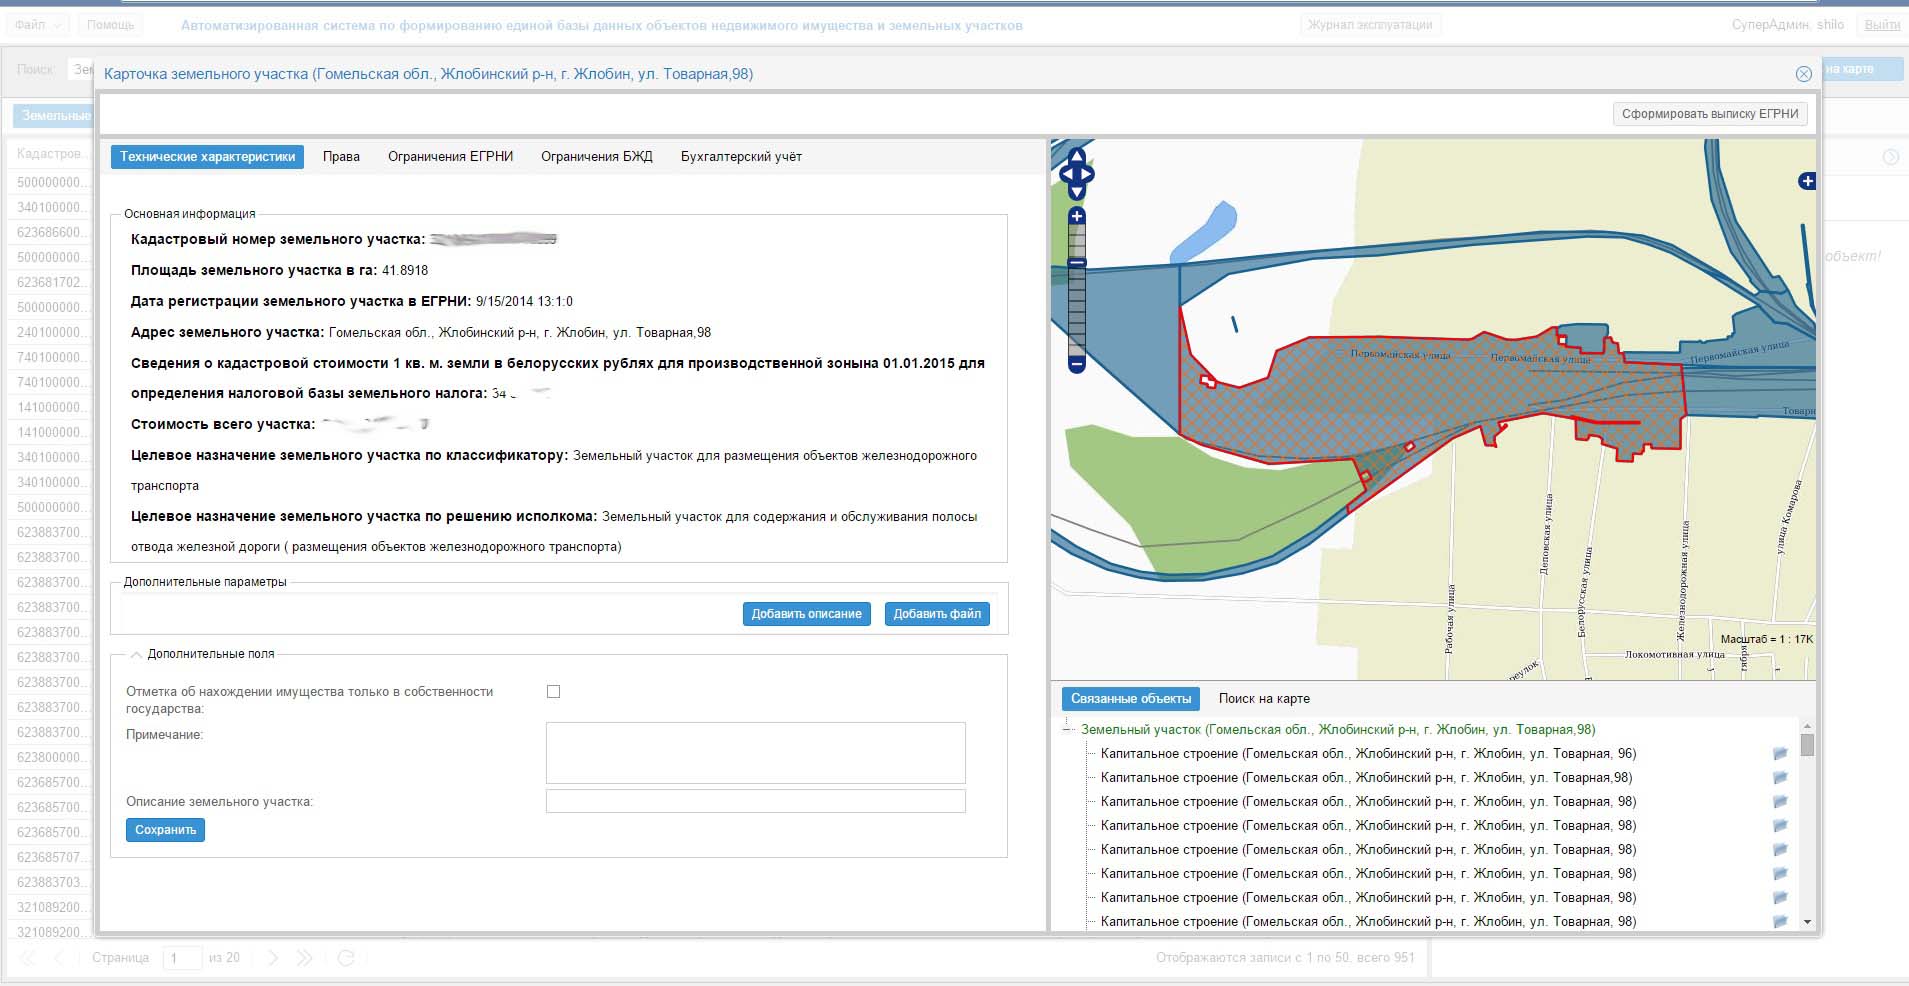Viewport: 1909px width, 986px height.
Task: Click land plot card title text
Action: point(428,74)
